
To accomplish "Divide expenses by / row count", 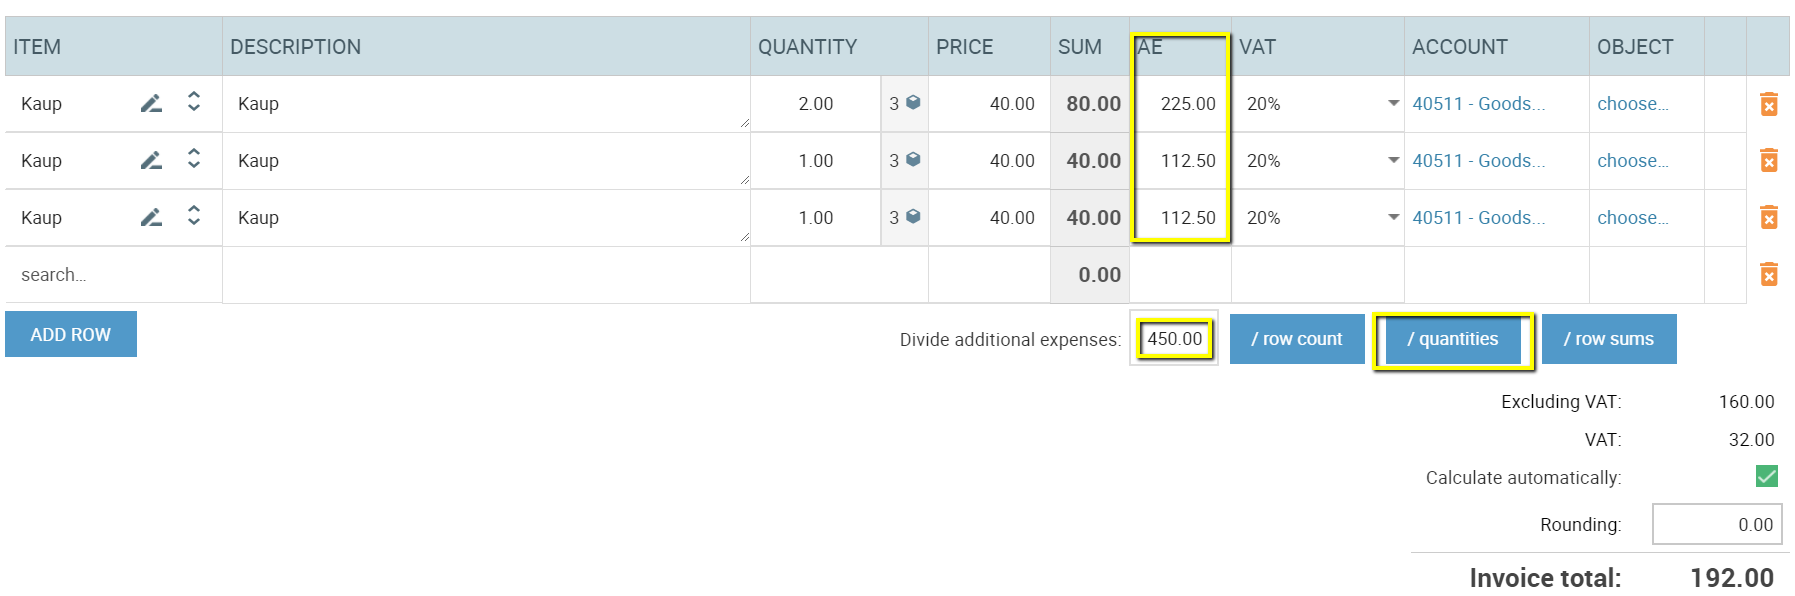I will 1297,339.
